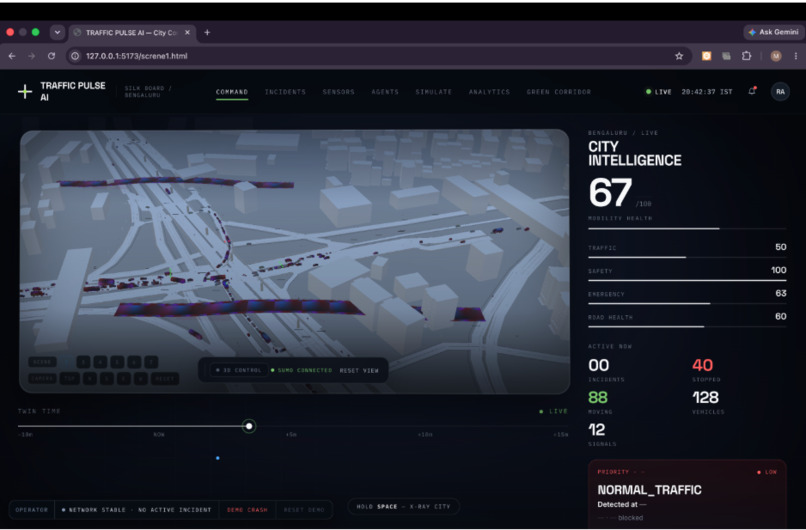Bookmark this page with the star icon
Viewport: 806px width, 530px height.
pyautogui.click(x=679, y=56)
